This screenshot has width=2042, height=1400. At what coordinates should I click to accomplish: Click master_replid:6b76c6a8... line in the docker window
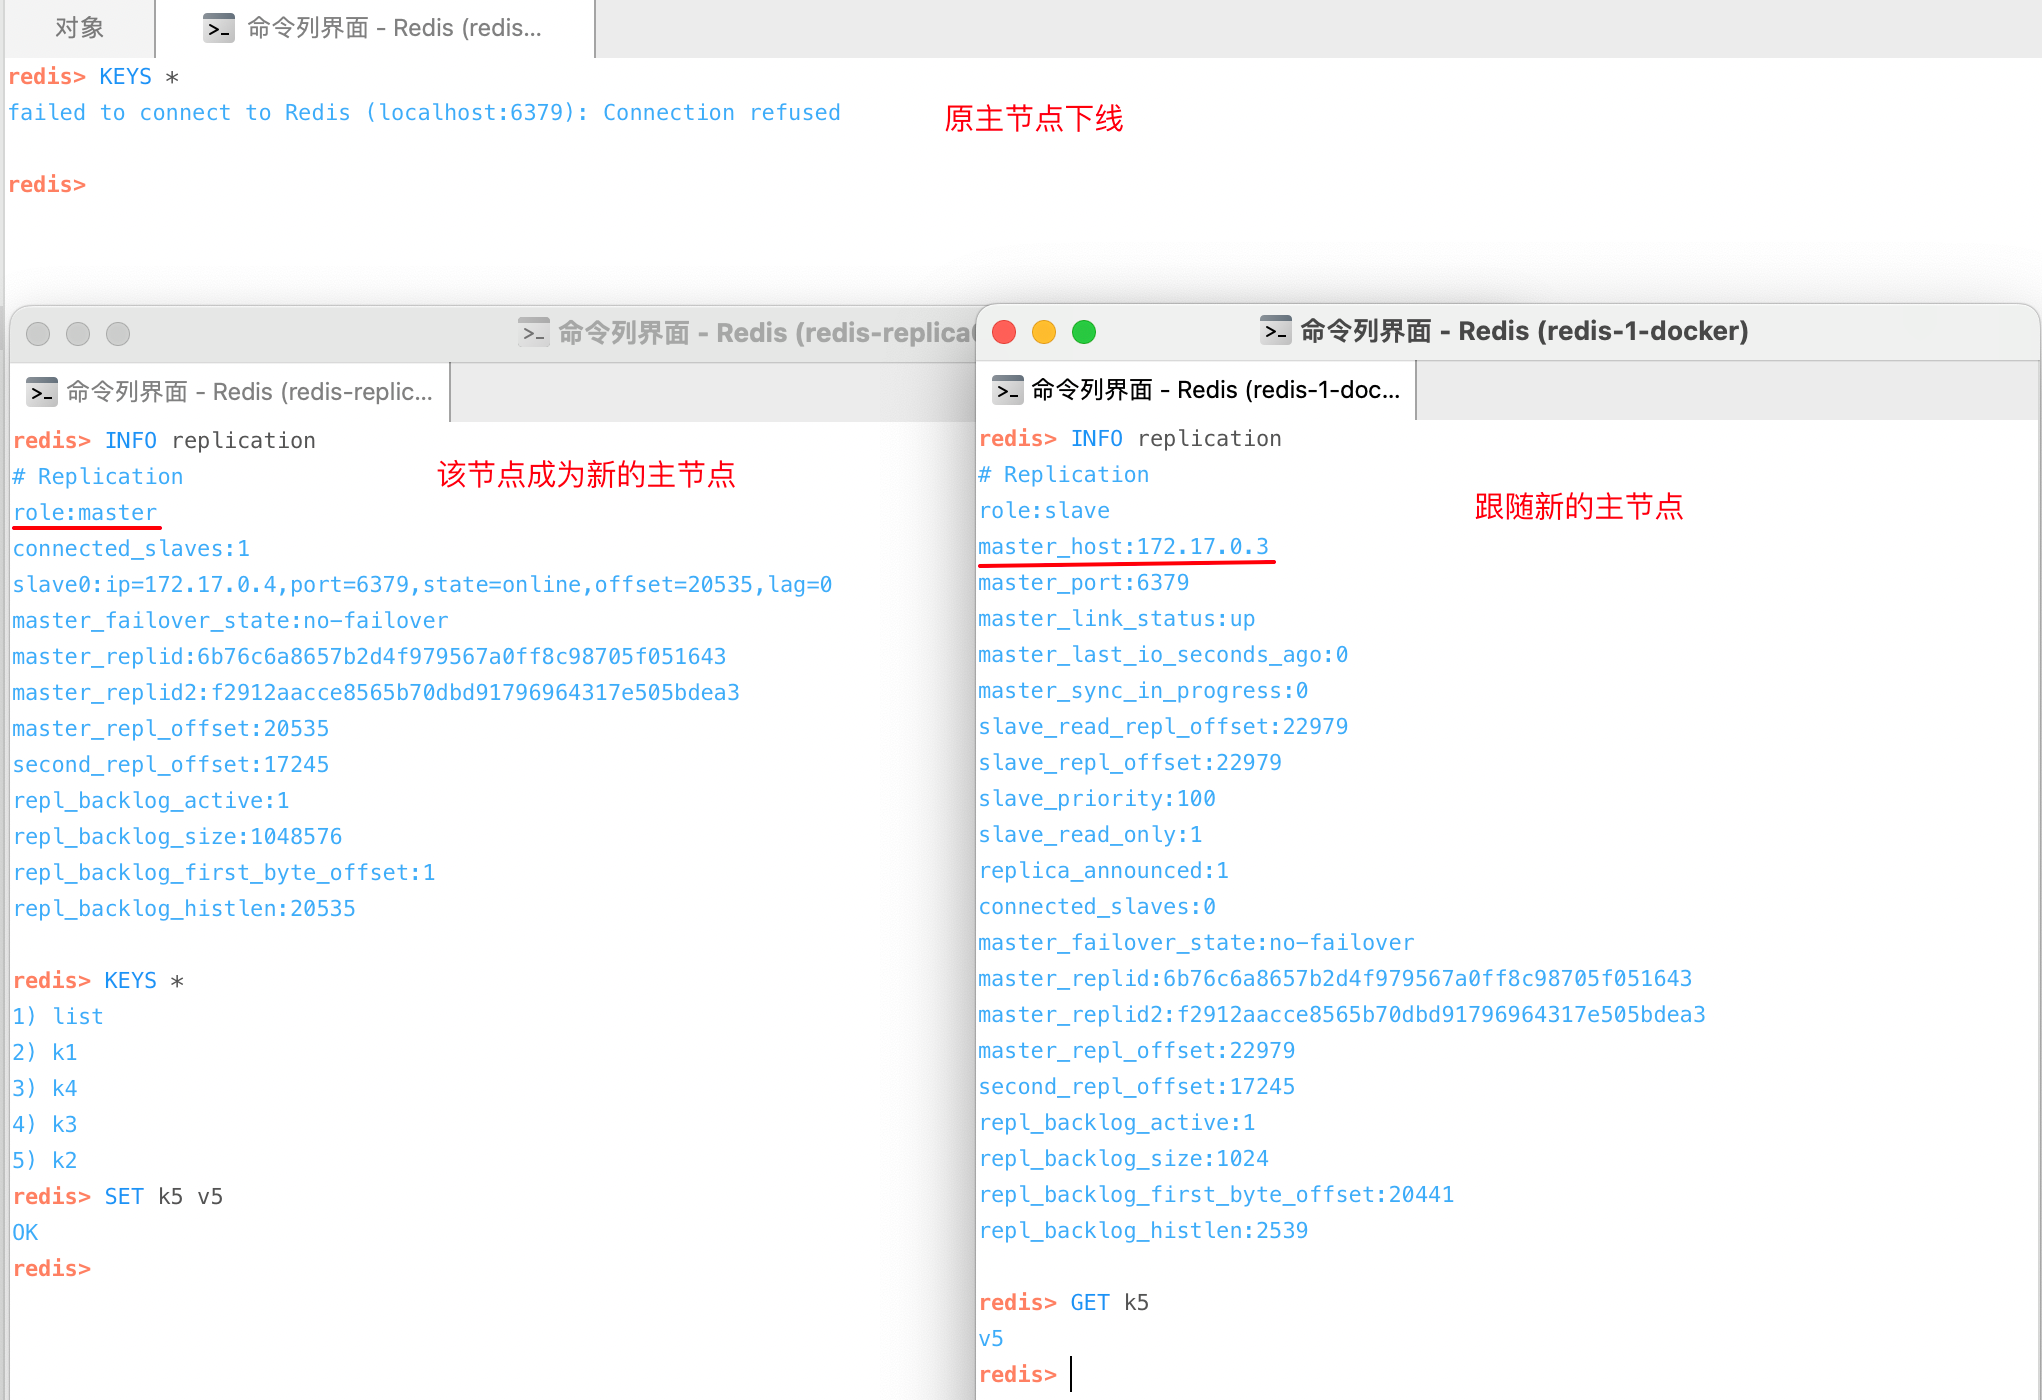(x=1335, y=979)
